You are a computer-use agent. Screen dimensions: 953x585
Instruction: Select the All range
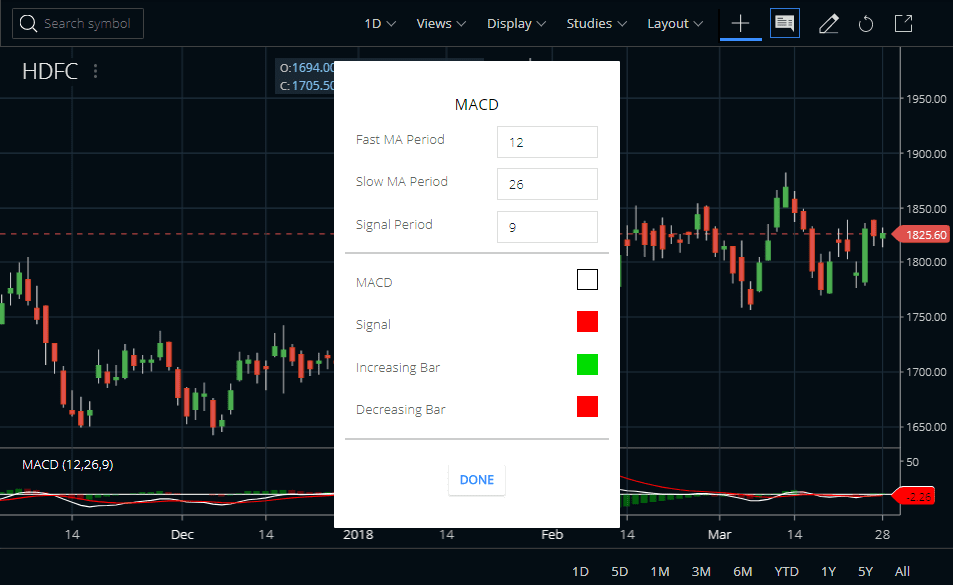pyautogui.click(x=903, y=572)
